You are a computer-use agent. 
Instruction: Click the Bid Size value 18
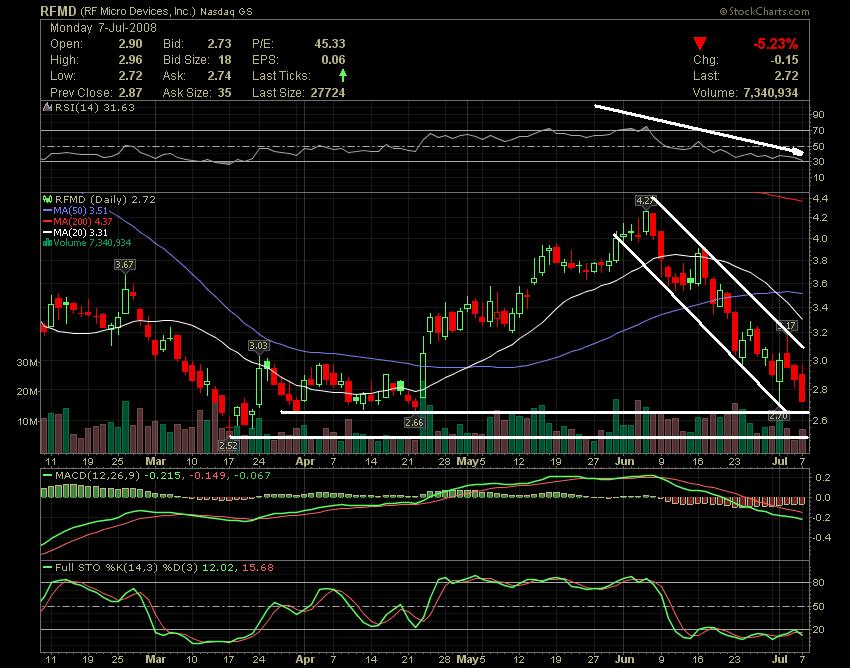click(225, 60)
